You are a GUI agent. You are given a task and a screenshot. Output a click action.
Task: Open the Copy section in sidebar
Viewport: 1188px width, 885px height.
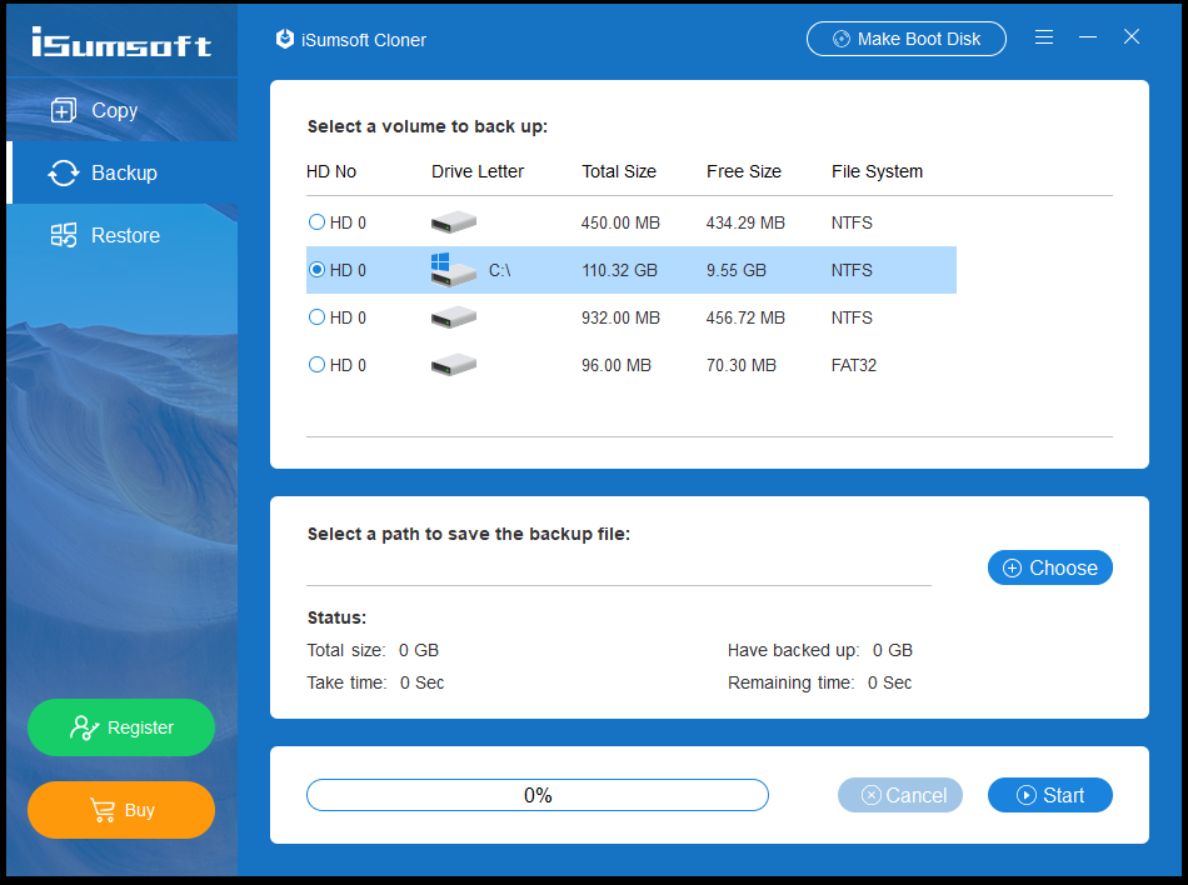click(x=122, y=111)
